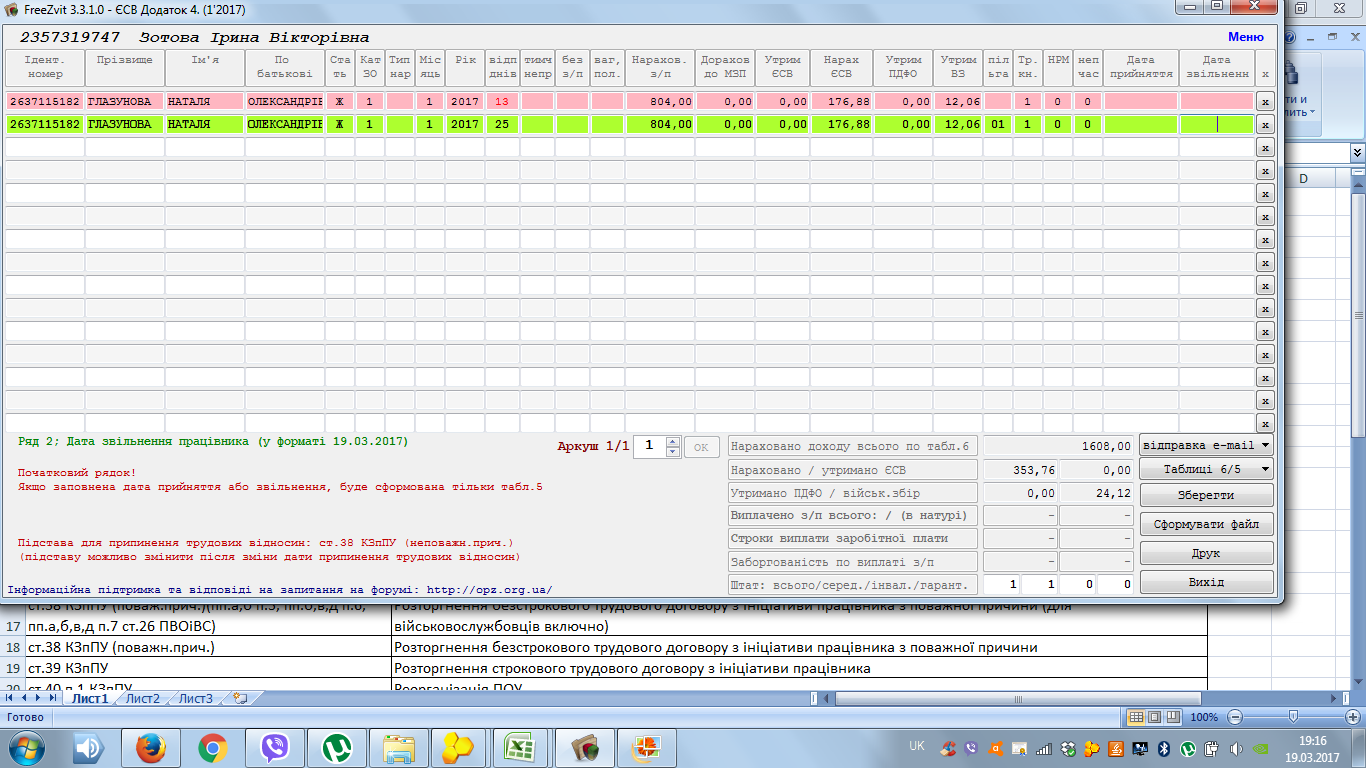The image size is (1366, 768).
Task: Click the Дата звільнення field in the green row
Action: 1216,125
